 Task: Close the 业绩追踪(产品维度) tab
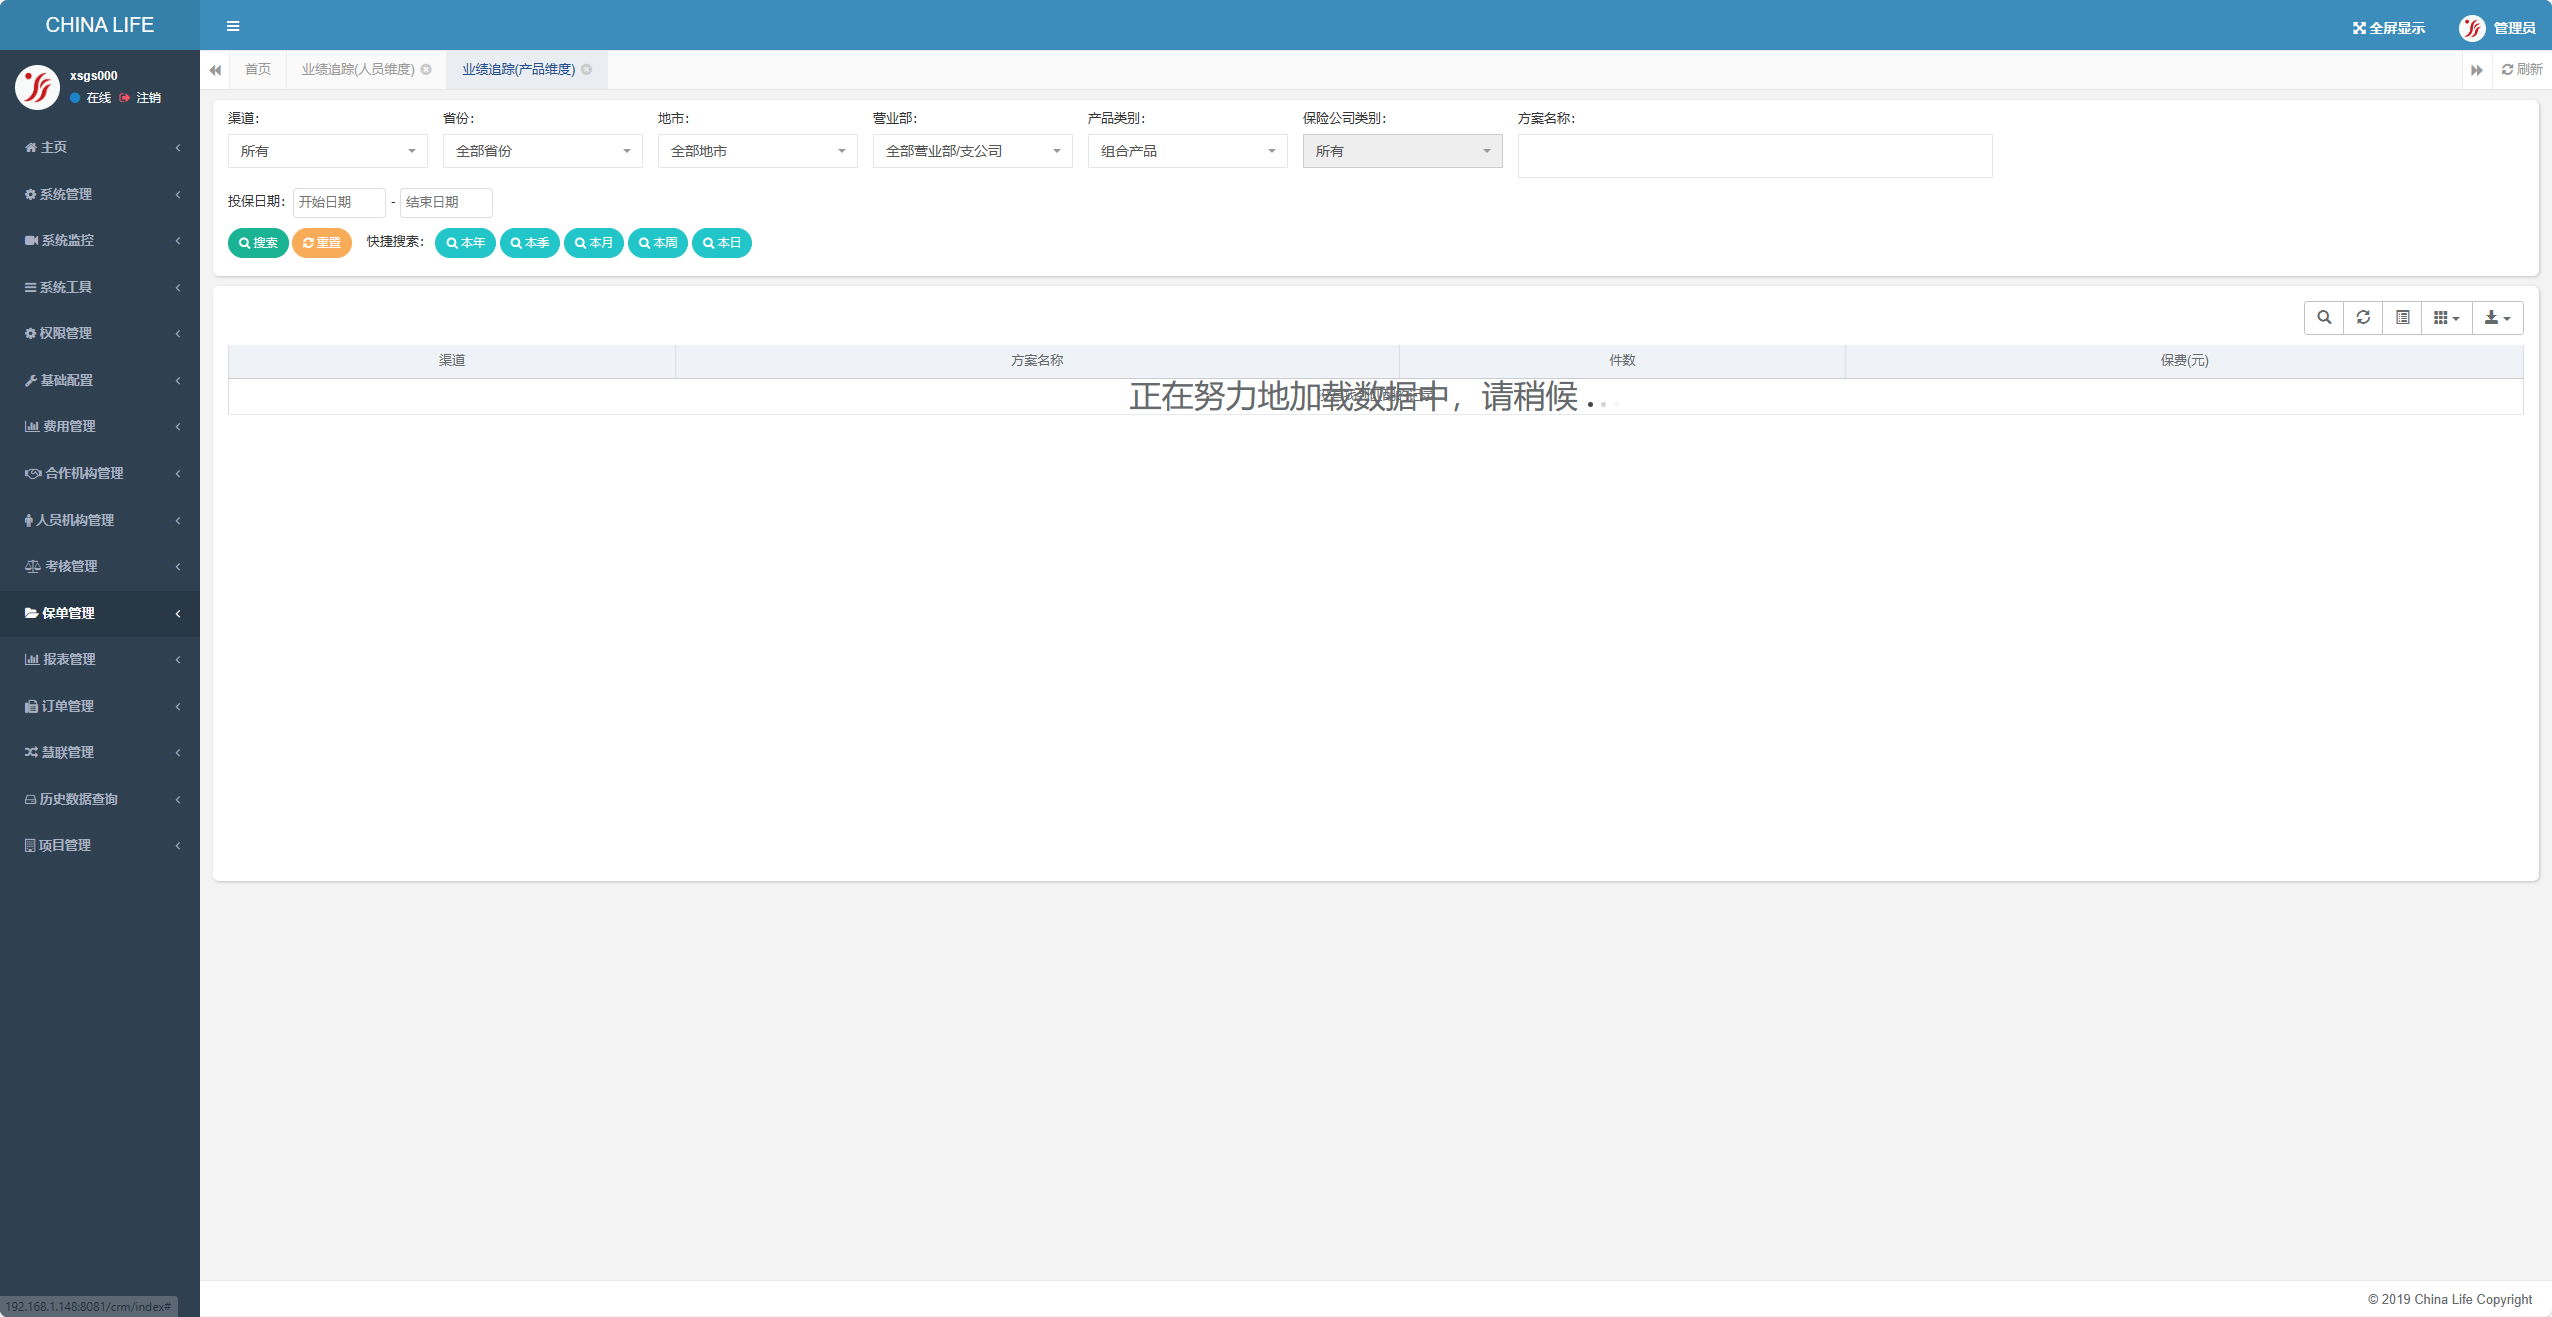587,69
